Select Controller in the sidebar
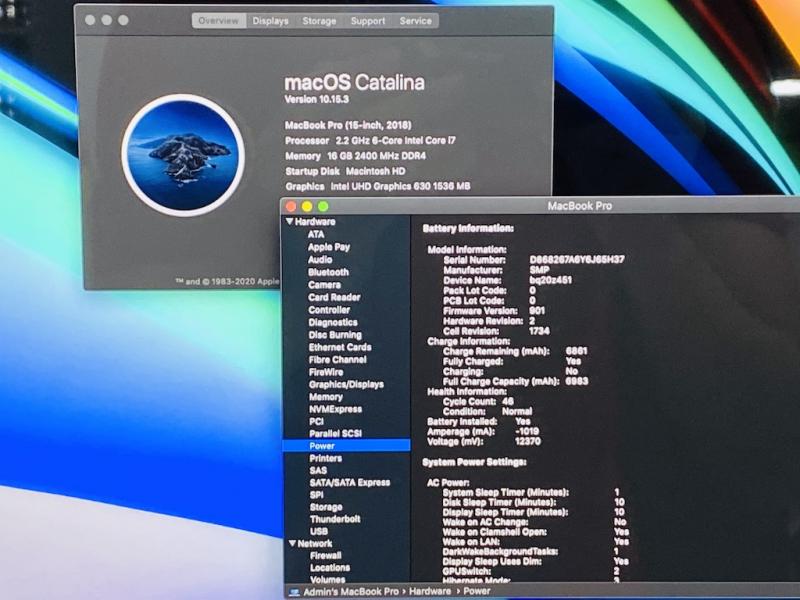Viewport: 800px width, 600px height. pos(329,310)
